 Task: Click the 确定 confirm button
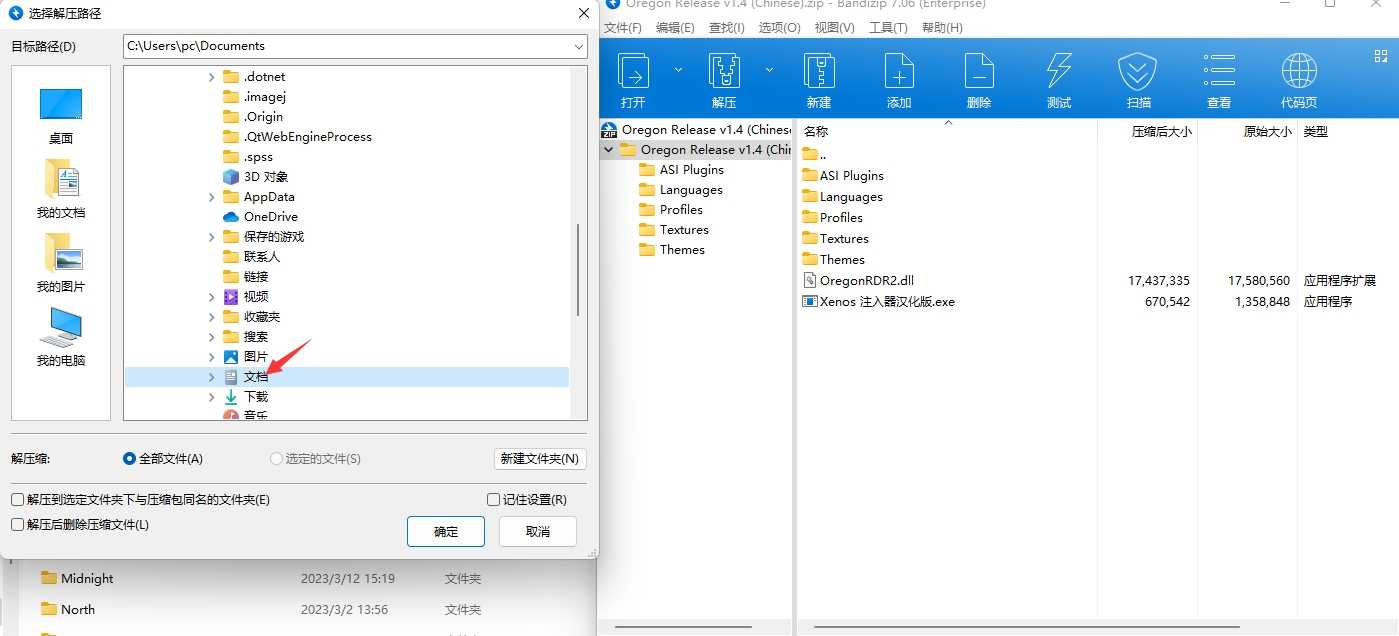point(446,532)
